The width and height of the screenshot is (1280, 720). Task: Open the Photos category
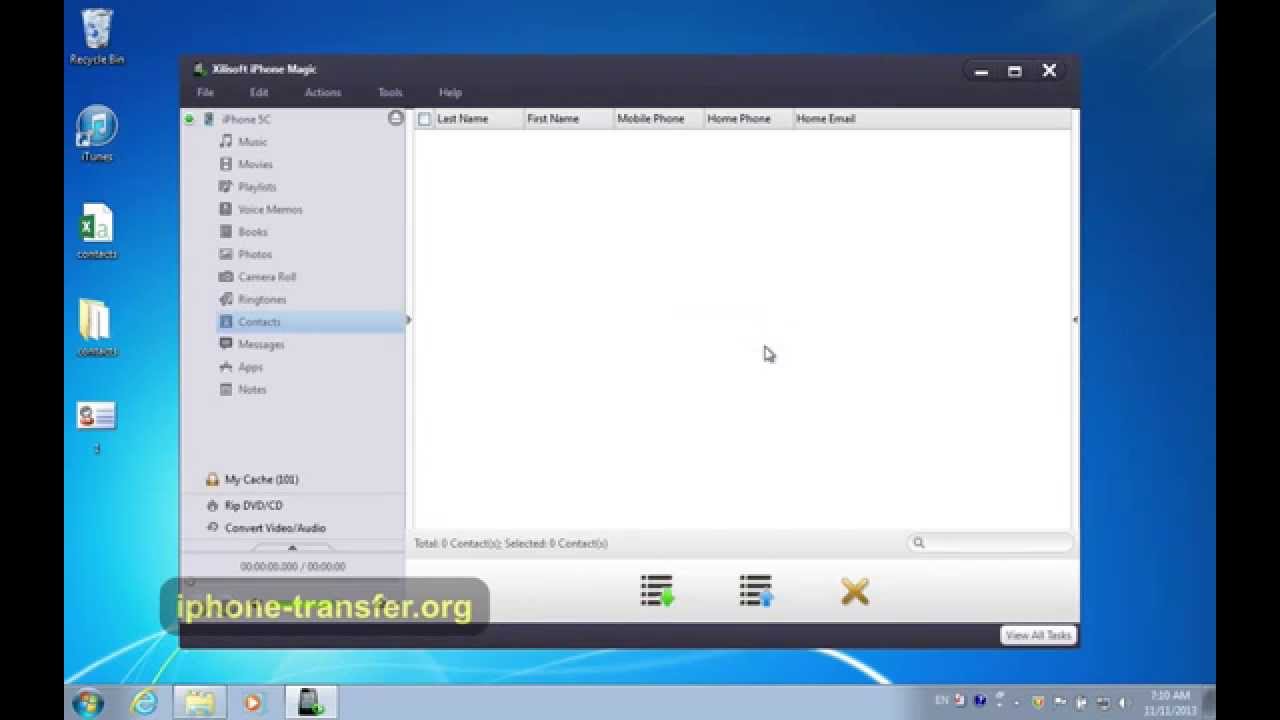point(255,254)
